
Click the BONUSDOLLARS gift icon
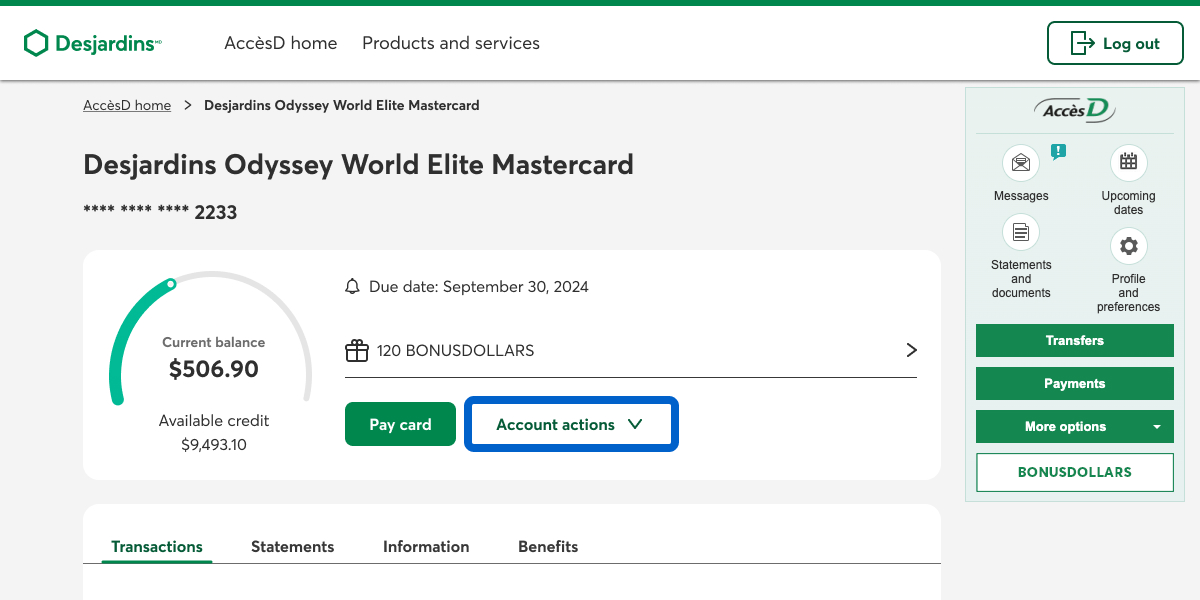point(357,351)
